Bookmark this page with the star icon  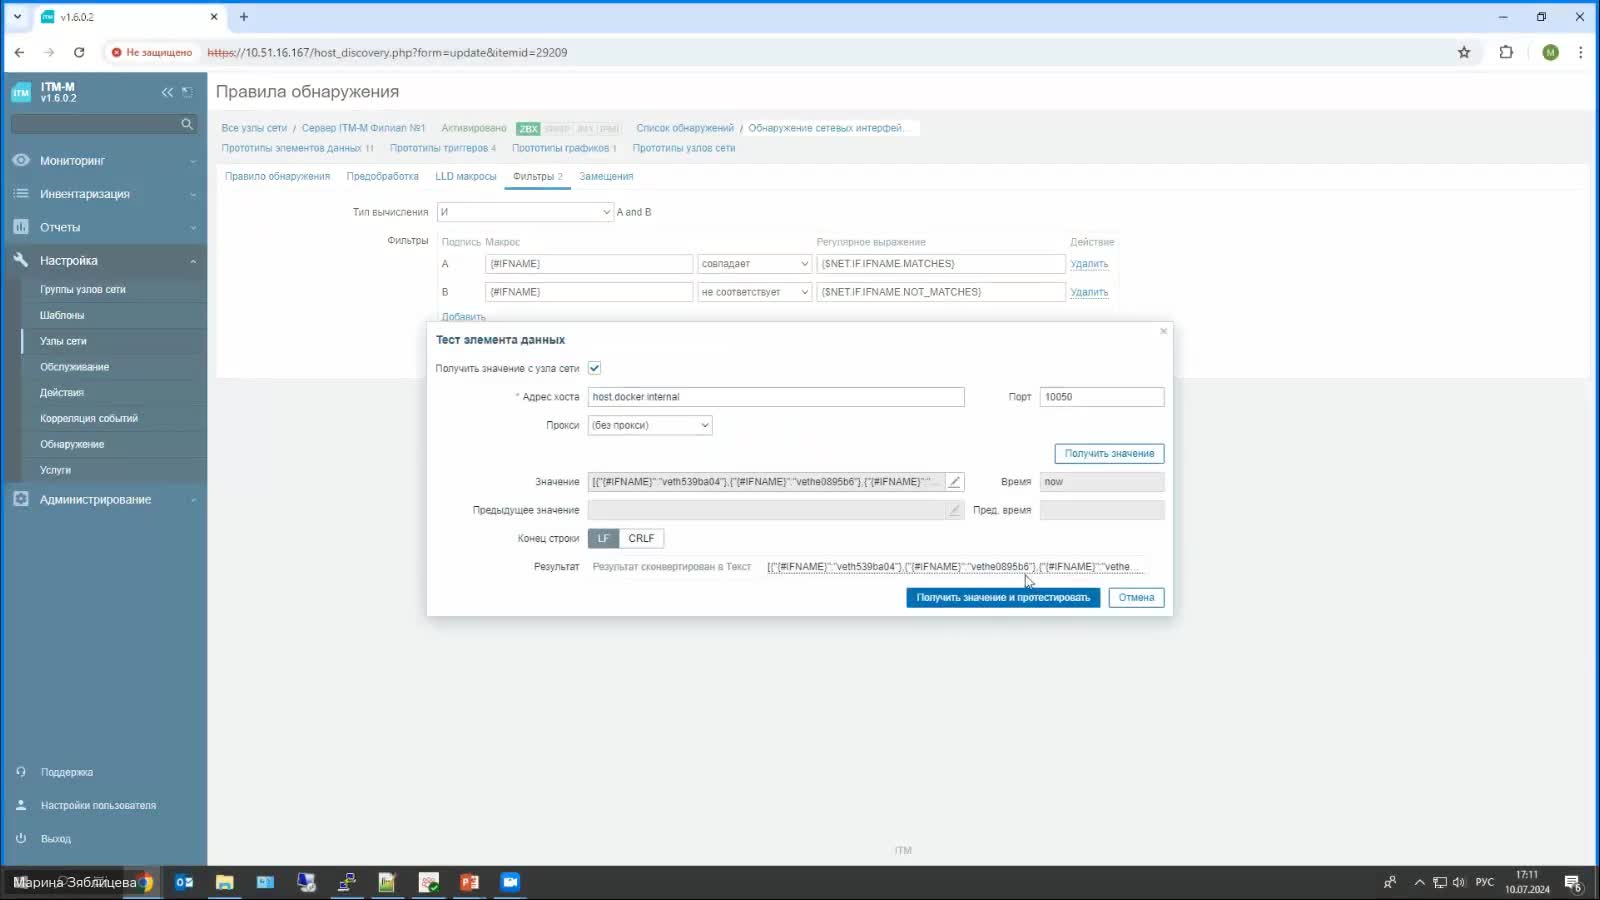[x=1464, y=52]
